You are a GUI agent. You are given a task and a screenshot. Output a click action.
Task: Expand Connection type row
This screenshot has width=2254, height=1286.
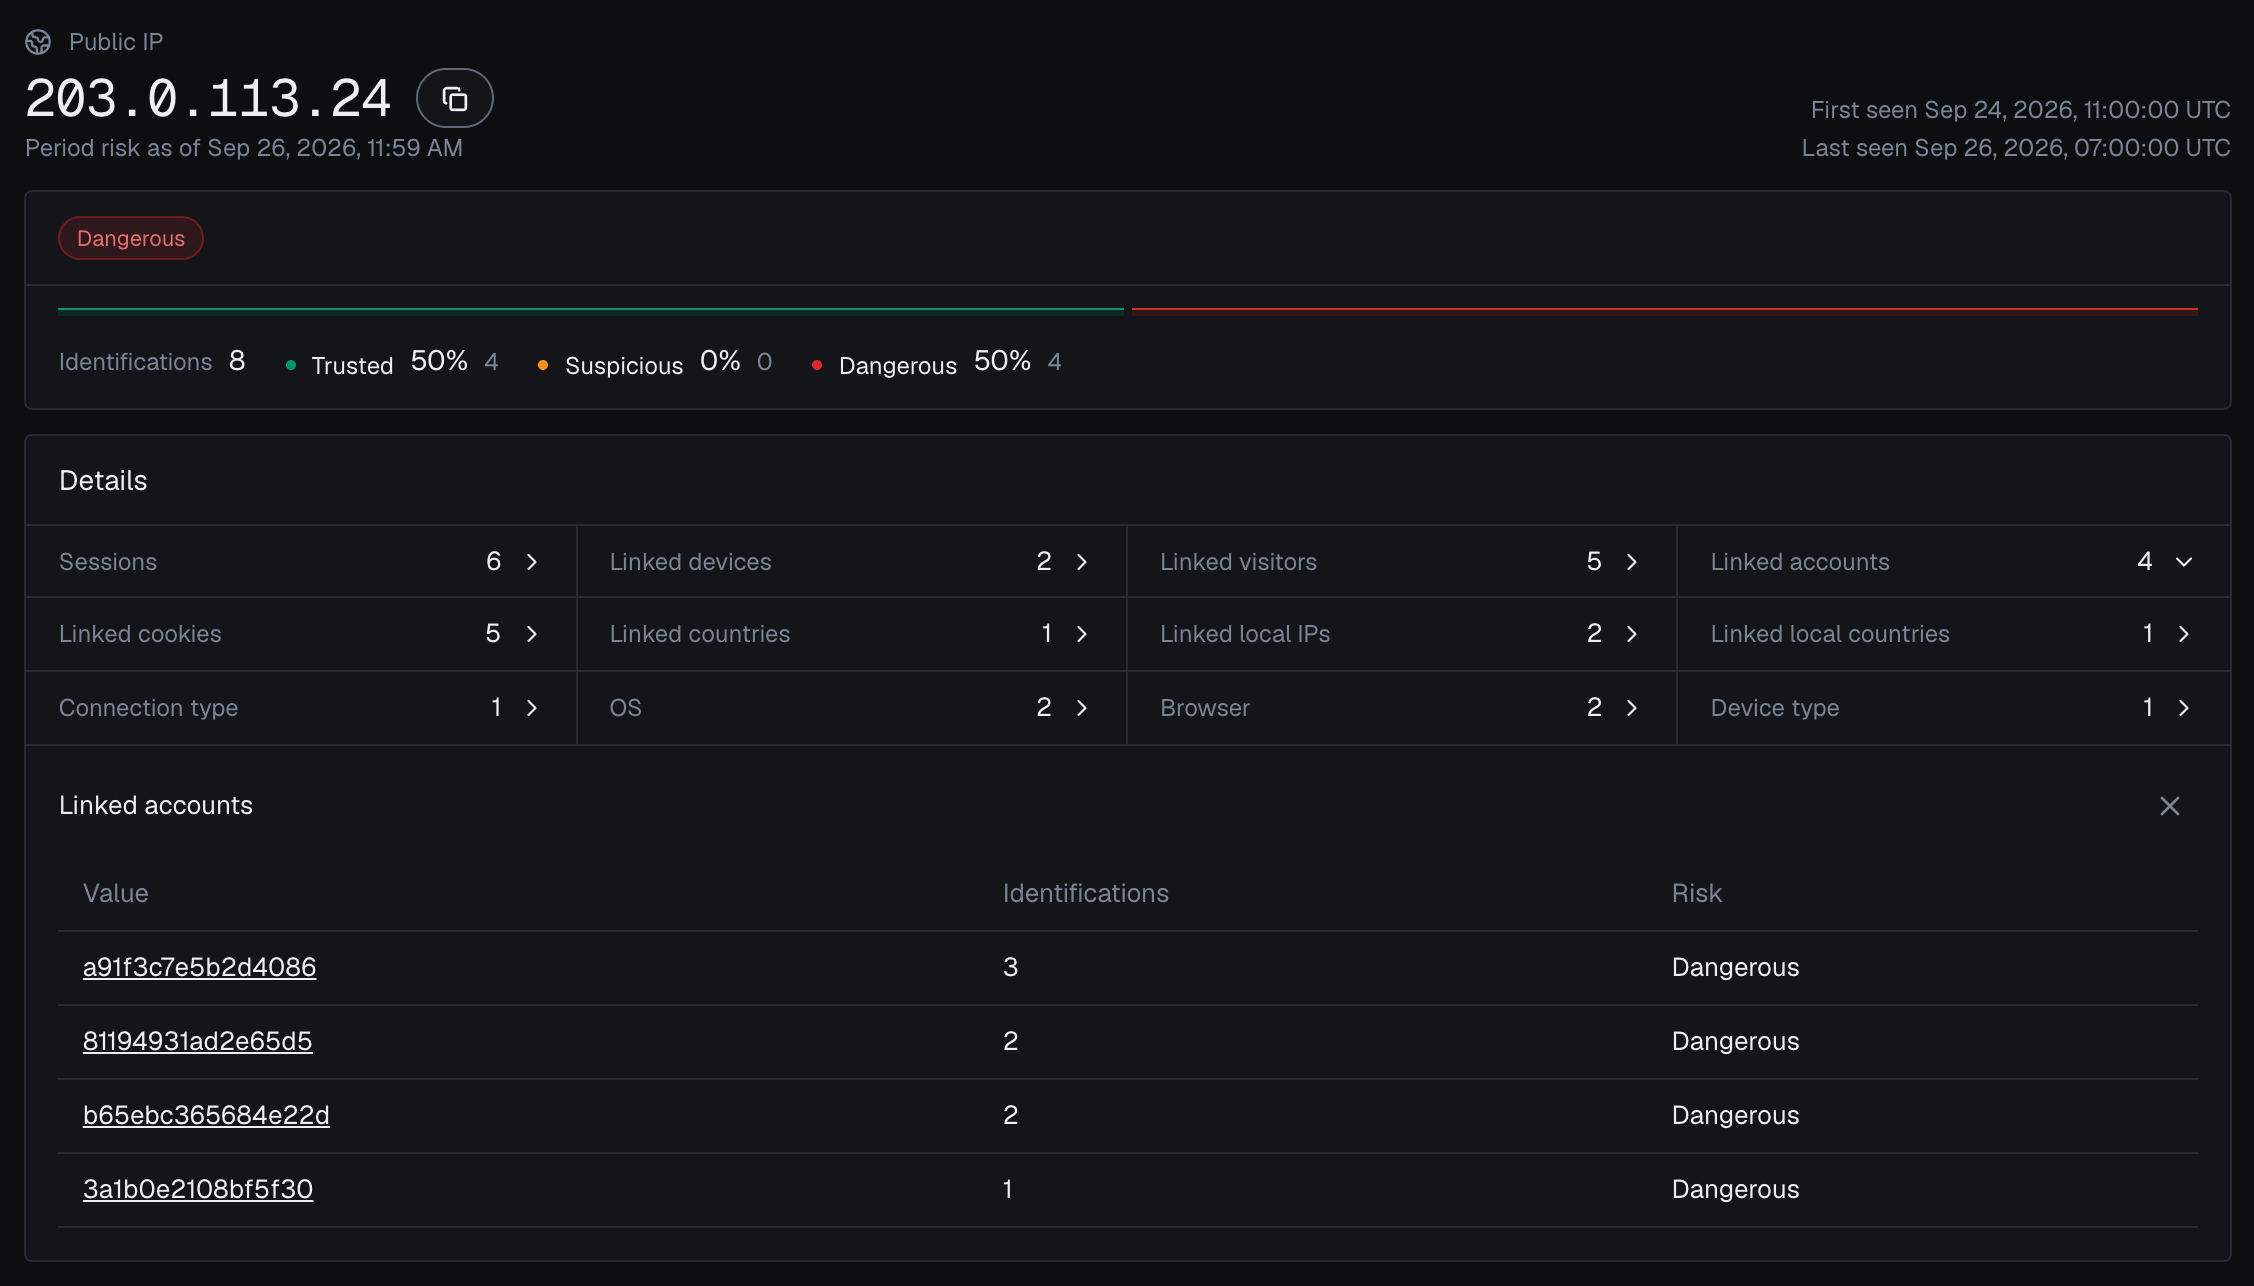(x=300, y=708)
